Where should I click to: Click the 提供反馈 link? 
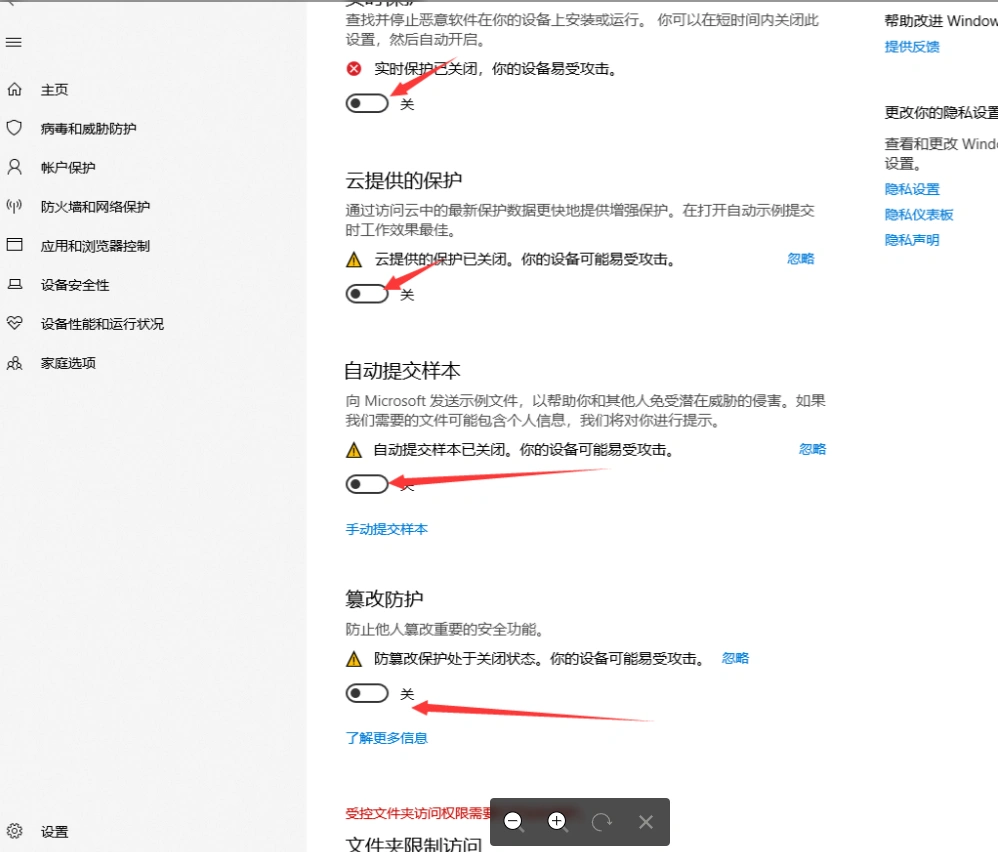click(912, 46)
